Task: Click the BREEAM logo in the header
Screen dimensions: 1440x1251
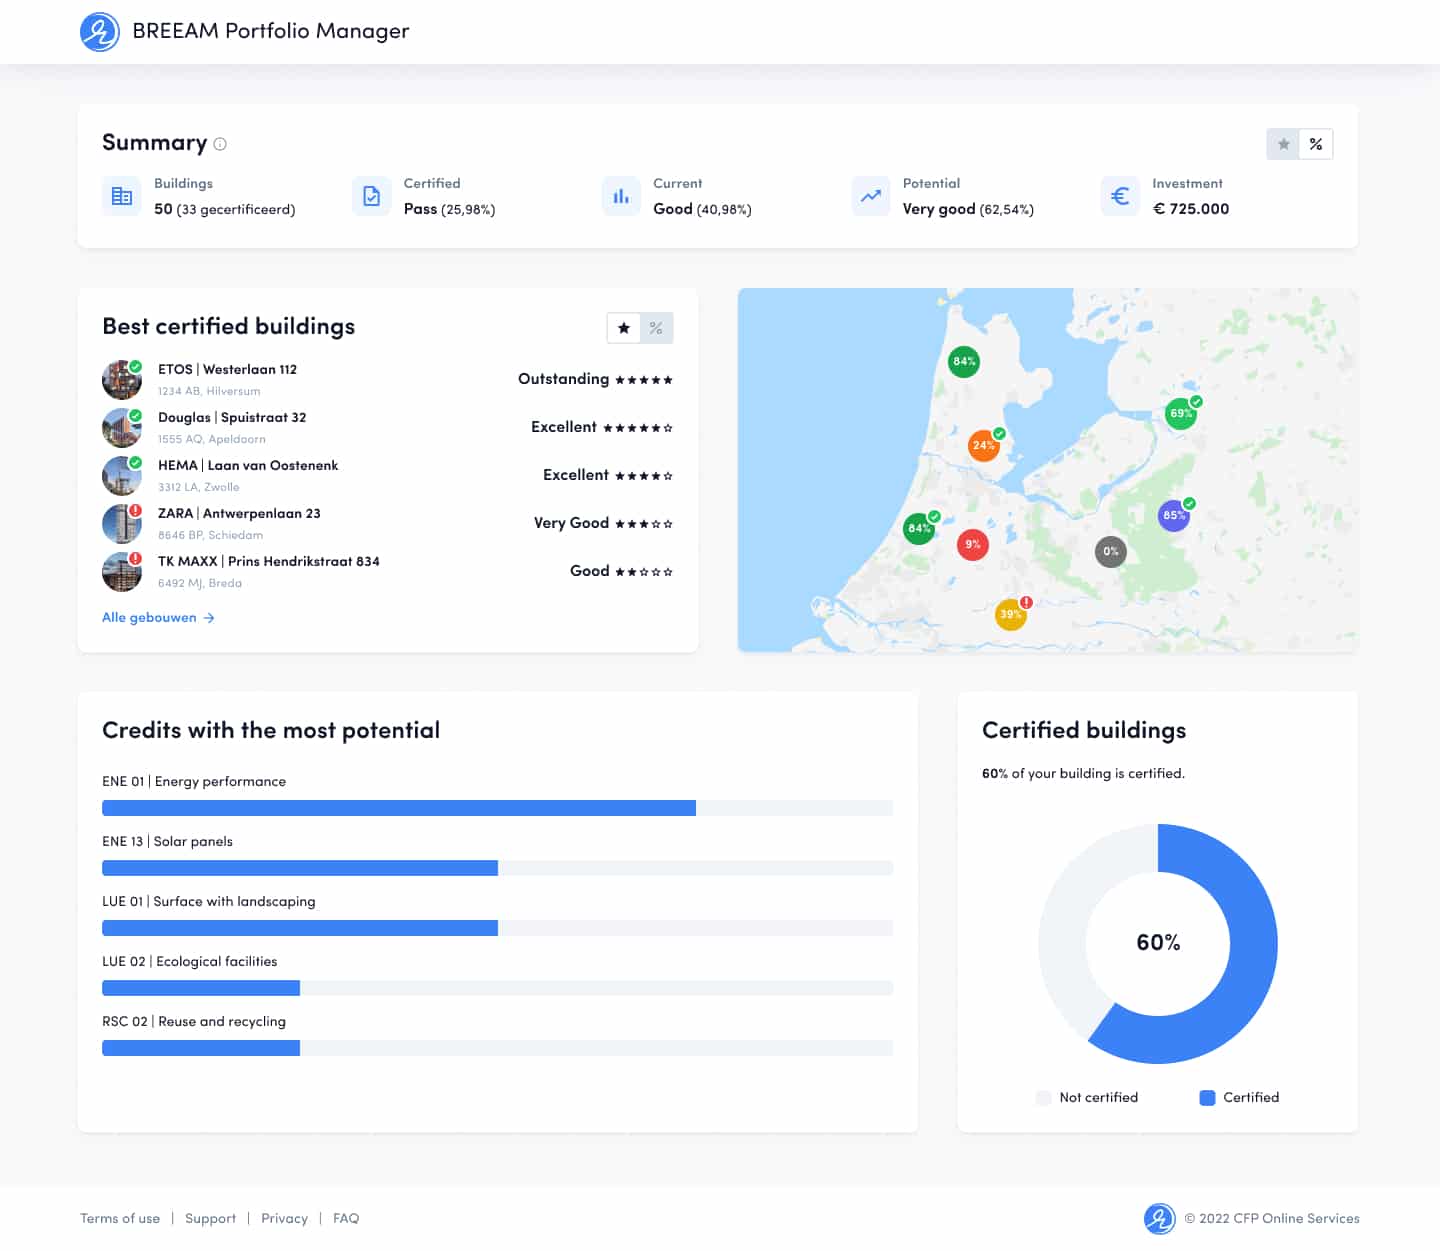Action: [99, 32]
